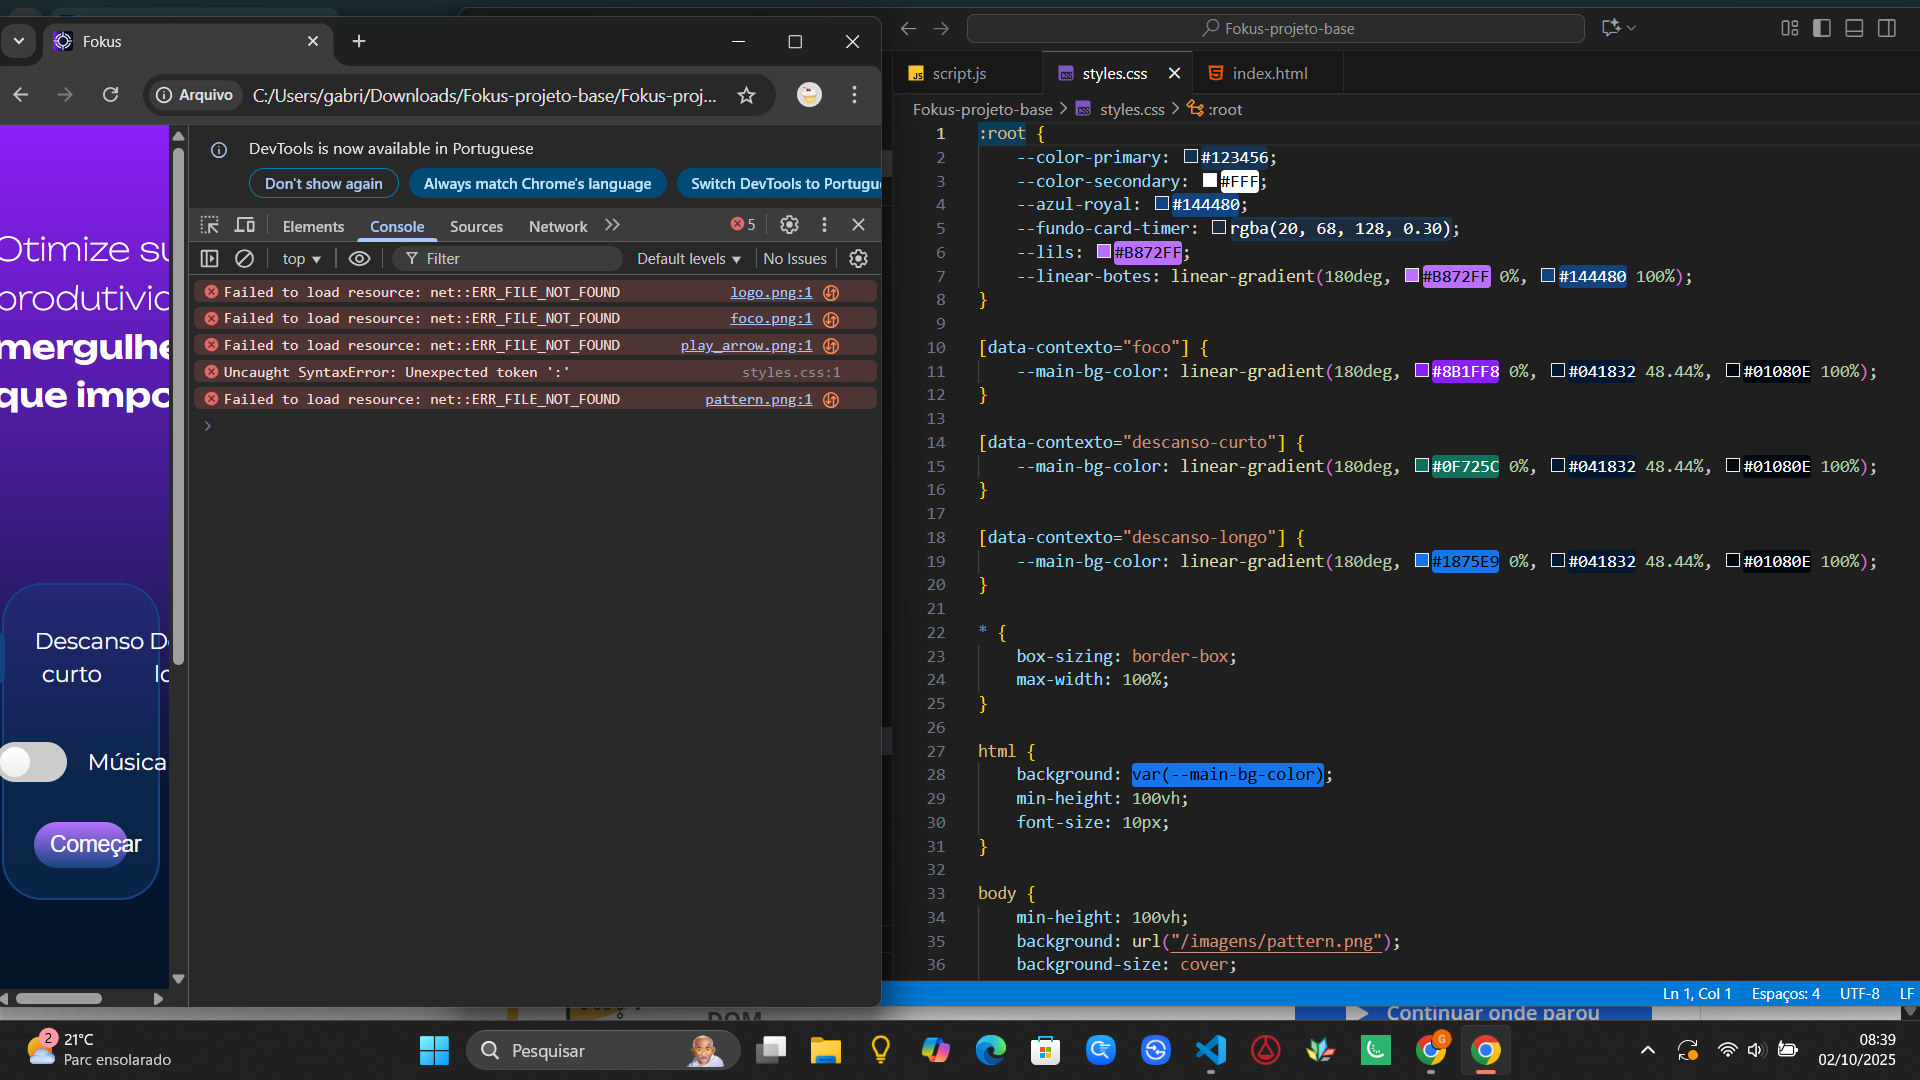1920x1080 pixels.
Task: Open the index.html editor tab
Action: coord(1268,73)
